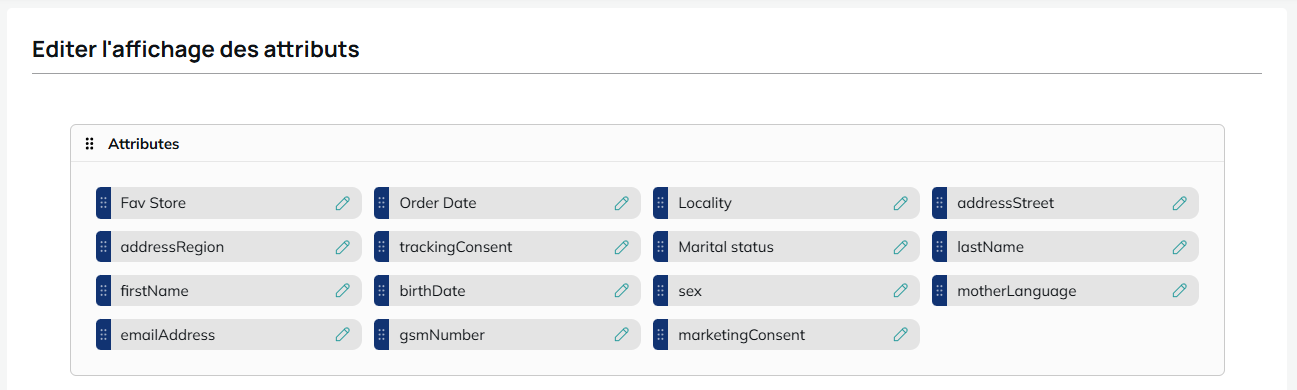Edit lastName attribute pencil icon
Screen dimensions: 1297x390
click(1180, 247)
